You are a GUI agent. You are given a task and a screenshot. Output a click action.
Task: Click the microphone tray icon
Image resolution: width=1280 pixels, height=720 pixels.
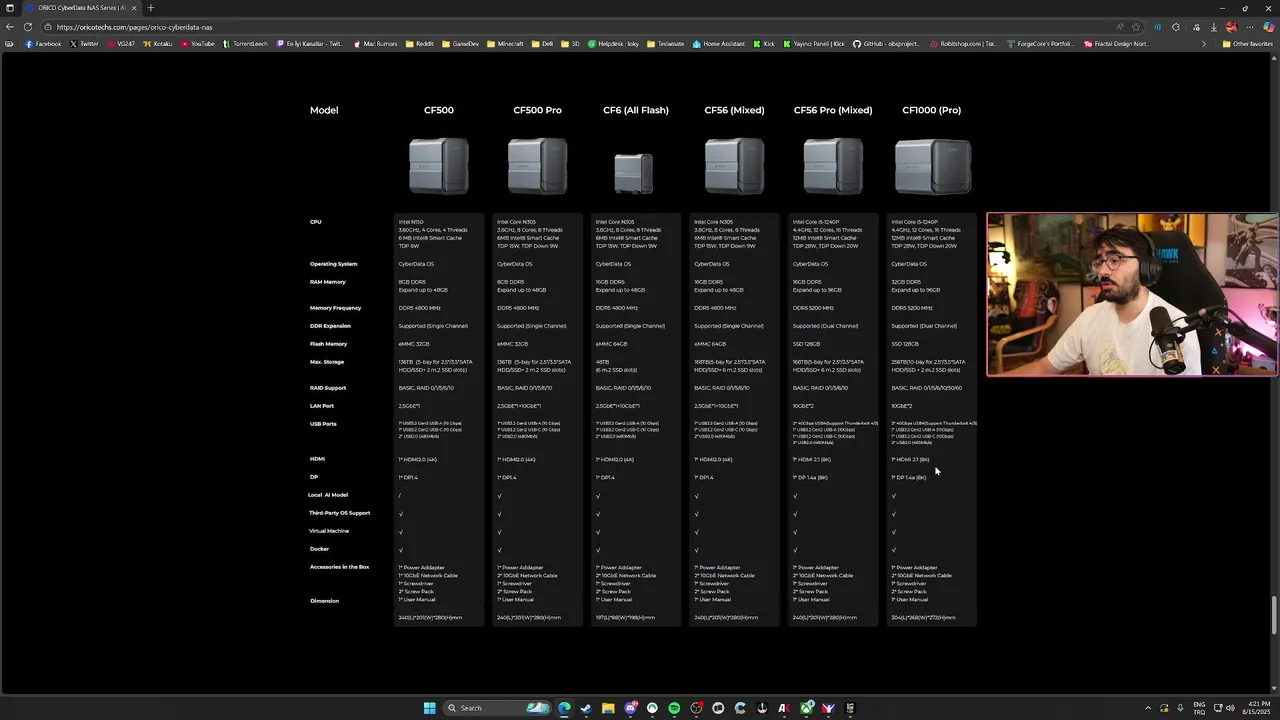point(1180,708)
